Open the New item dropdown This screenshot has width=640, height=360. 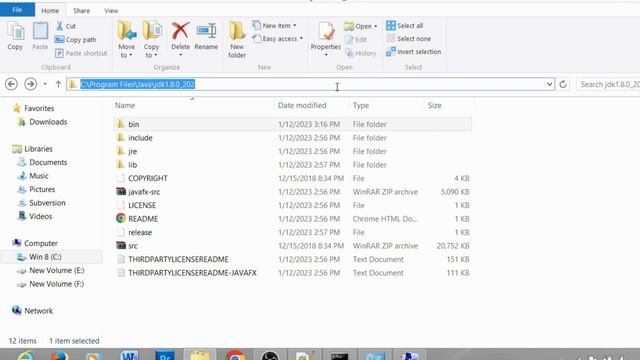point(274,25)
